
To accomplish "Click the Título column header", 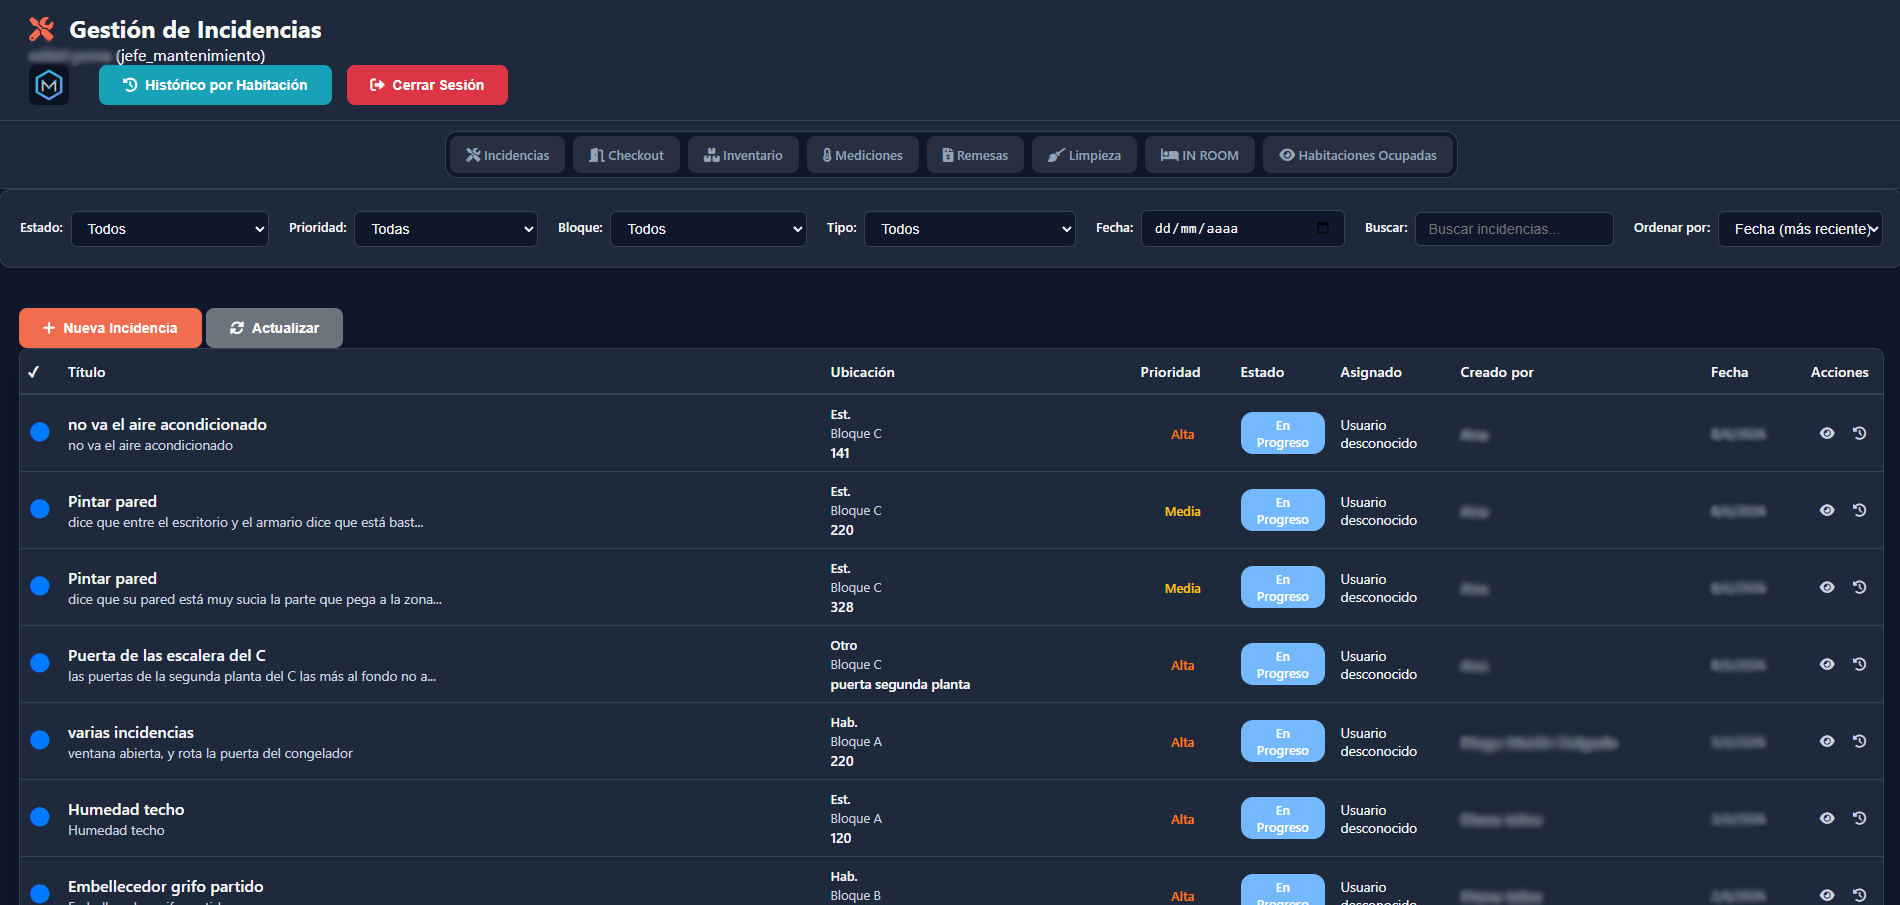I will pyautogui.click(x=86, y=372).
